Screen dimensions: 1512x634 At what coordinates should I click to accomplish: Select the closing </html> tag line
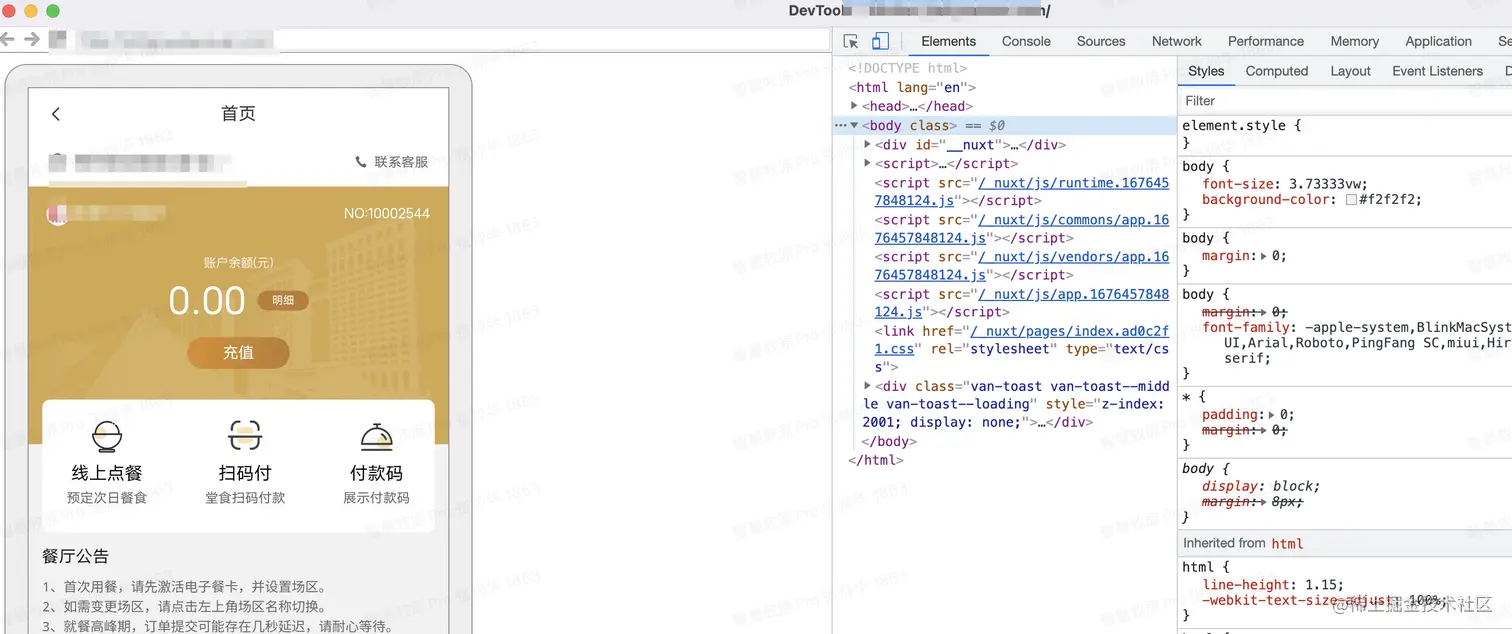click(x=876, y=460)
